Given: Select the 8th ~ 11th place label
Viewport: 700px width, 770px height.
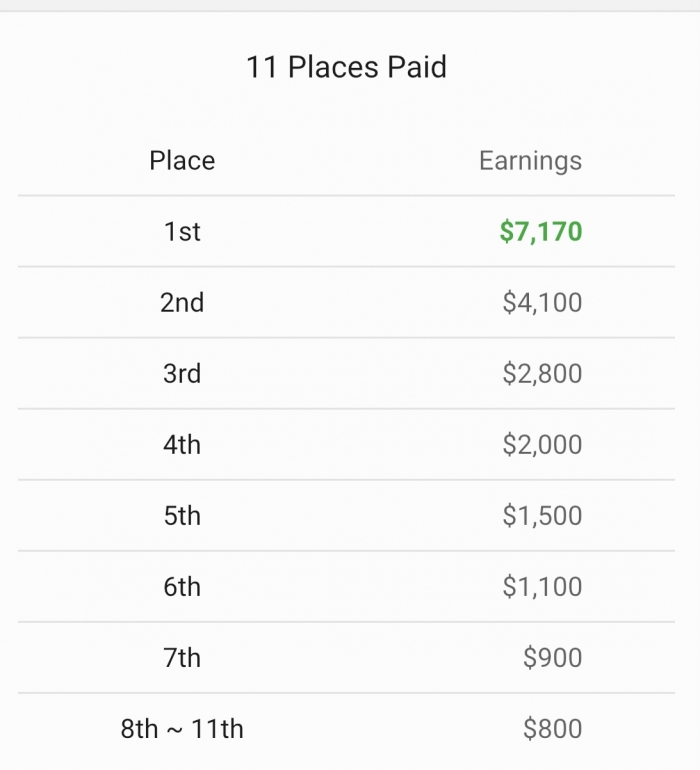Looking at the screenshot, I should pos(182,729).
